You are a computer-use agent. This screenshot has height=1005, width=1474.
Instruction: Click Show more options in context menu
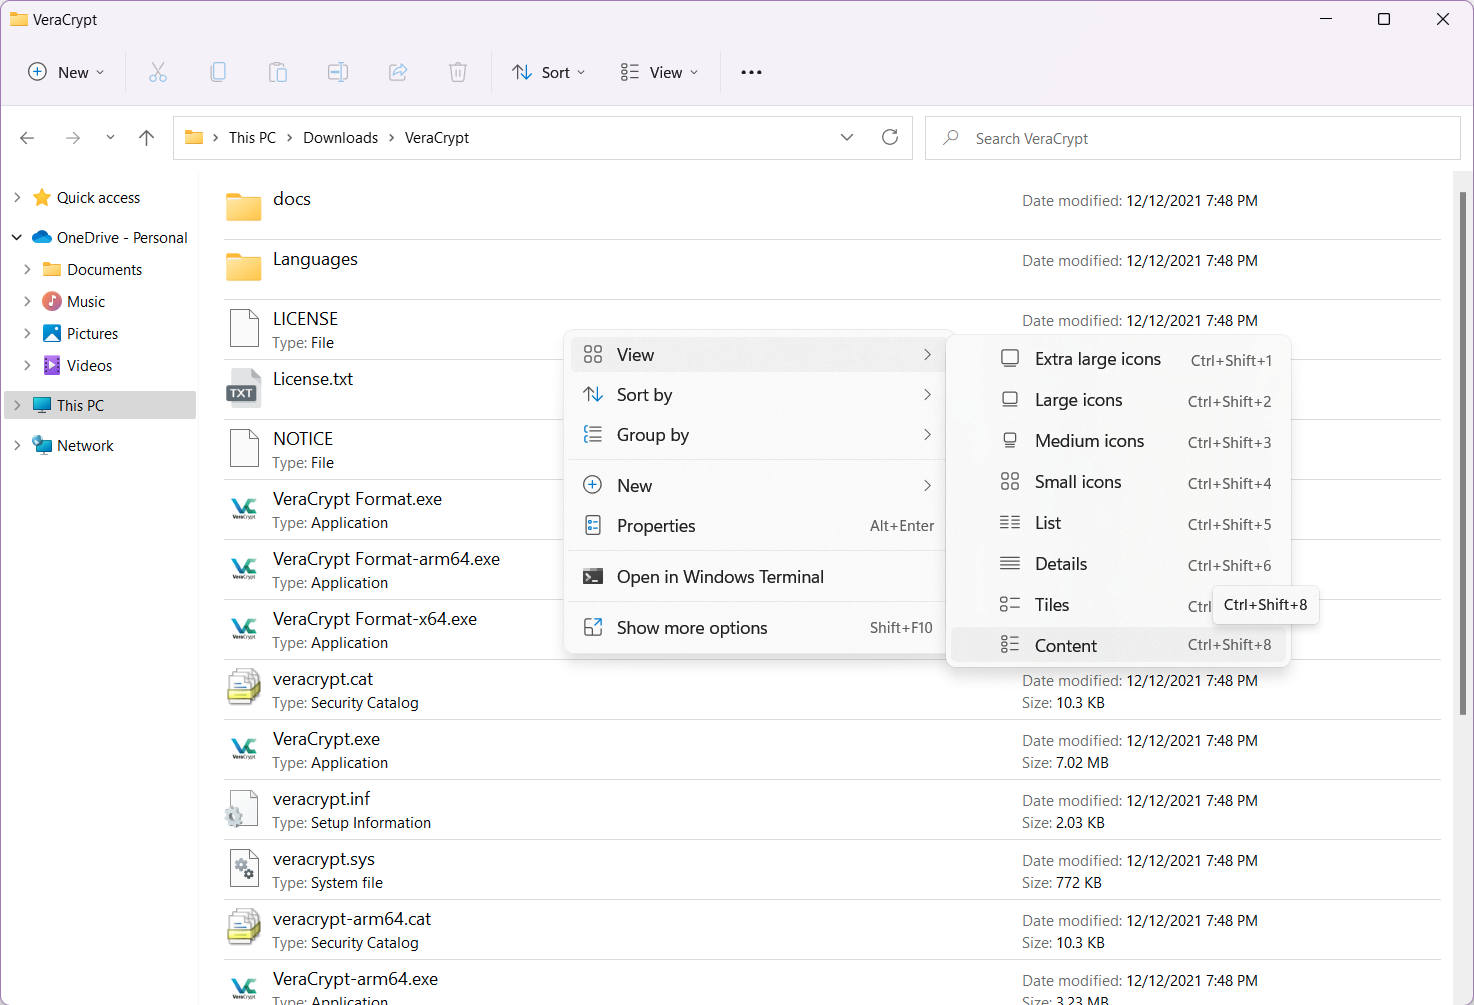point(692,627)
